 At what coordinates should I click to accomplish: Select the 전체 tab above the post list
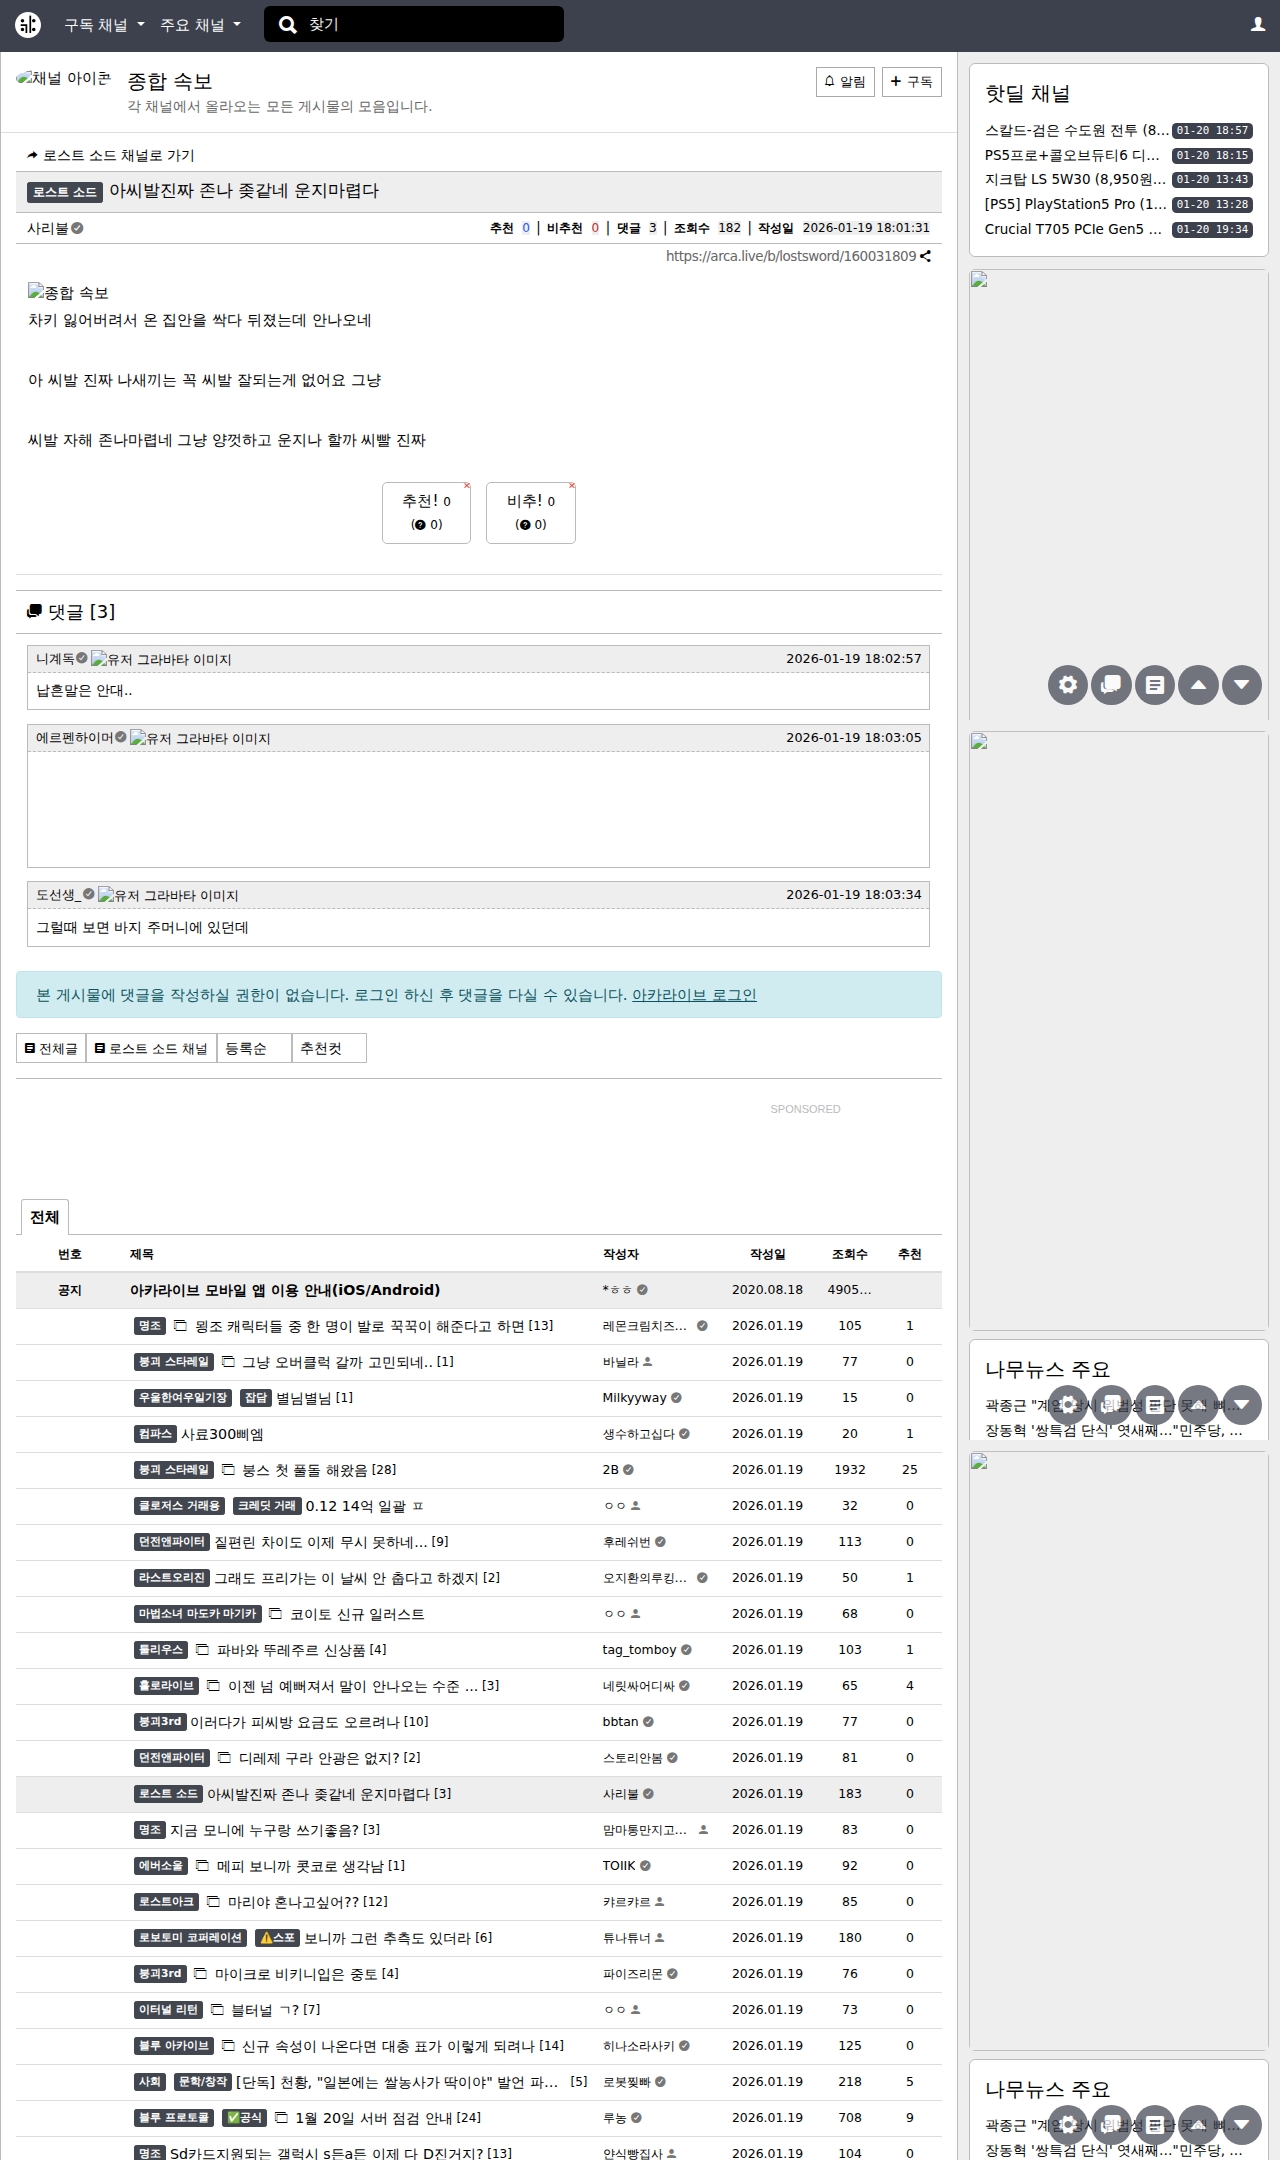pos(45,1217)
